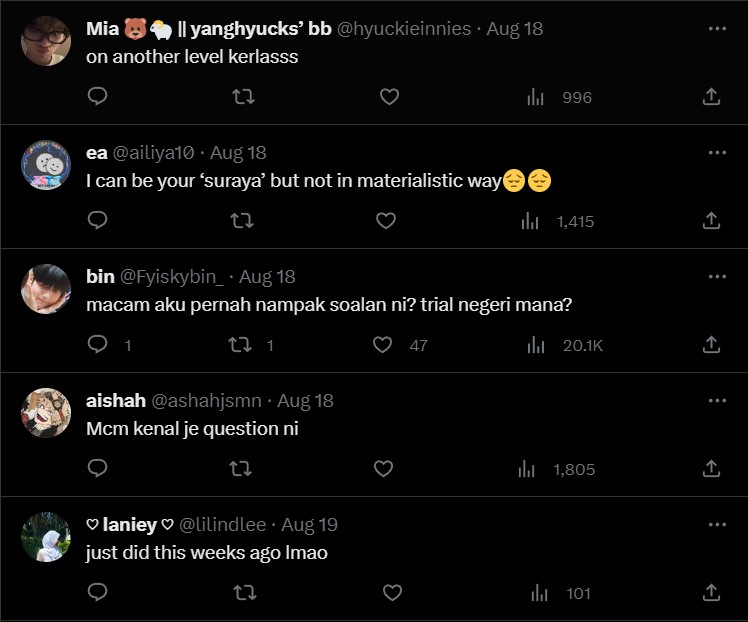Share Mia's tweet via share icon
748x622 pixels.
tap(711, 97)
